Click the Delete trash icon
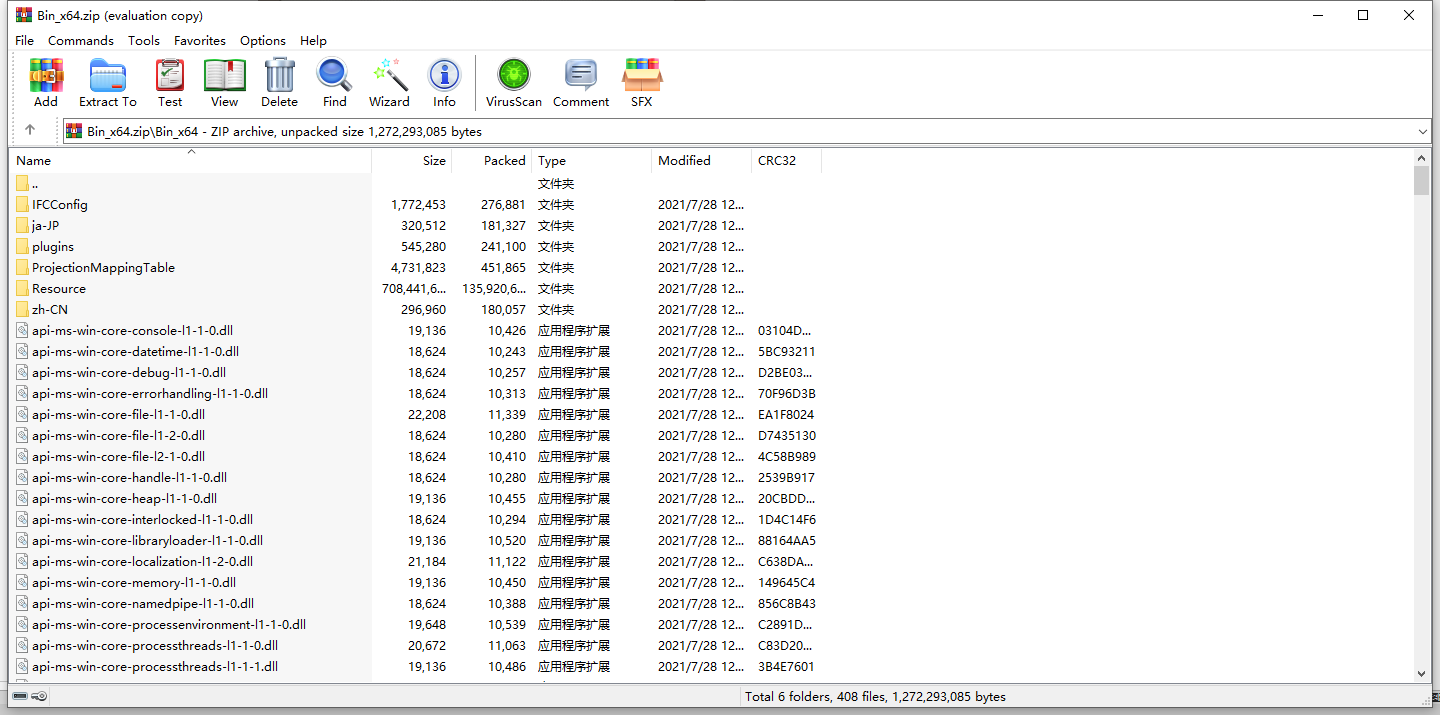This screenshot has height=715, width=1440. [279, 82]
